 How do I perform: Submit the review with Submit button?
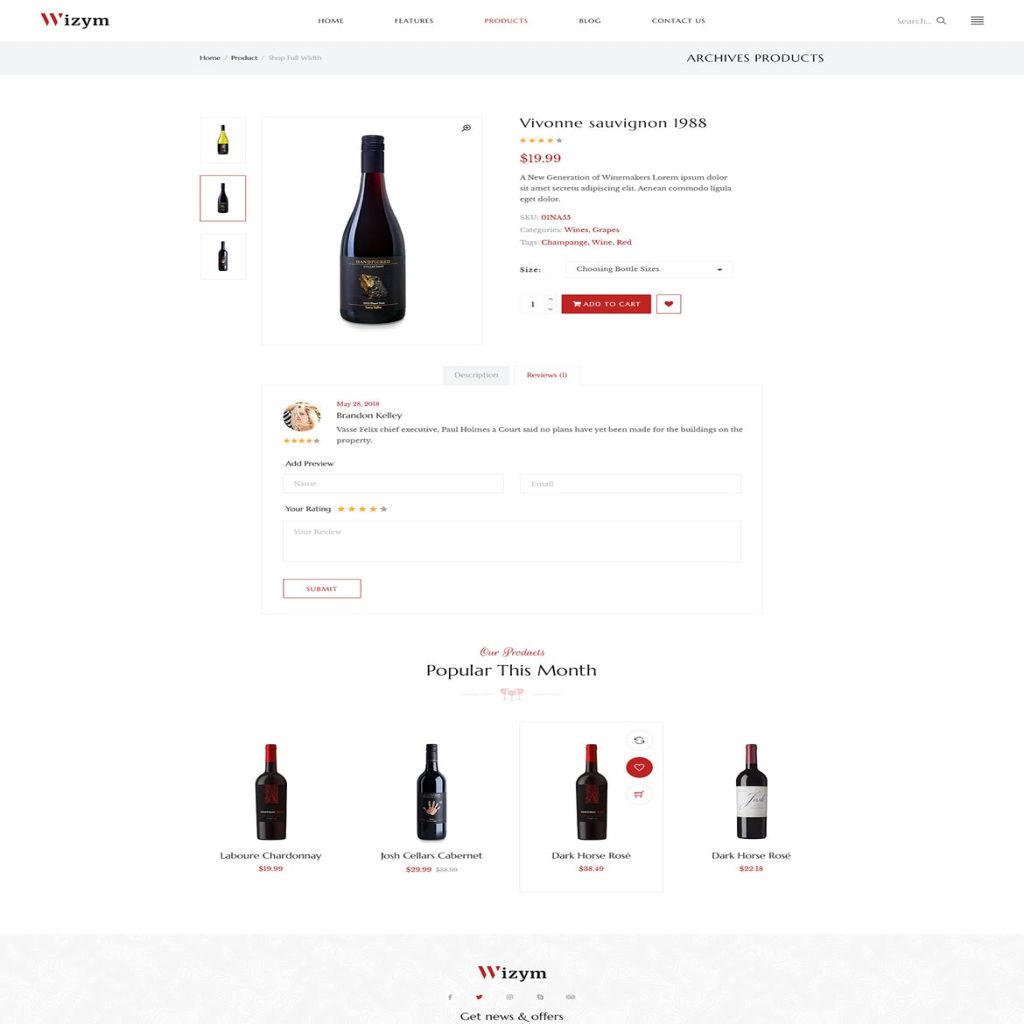coord(321,588)
